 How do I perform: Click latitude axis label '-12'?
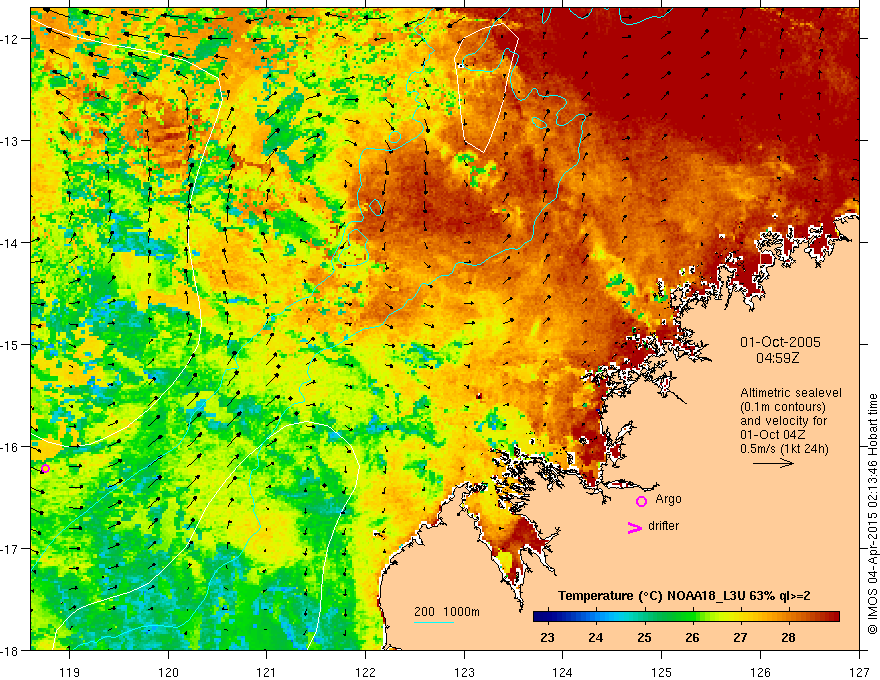pyautogui.click(x=10, y=39)
